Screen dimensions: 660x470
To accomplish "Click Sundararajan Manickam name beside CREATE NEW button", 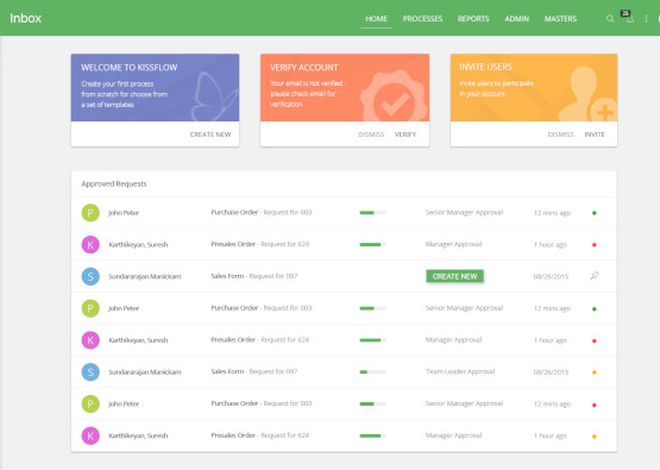I will click(x=145, y=276).
